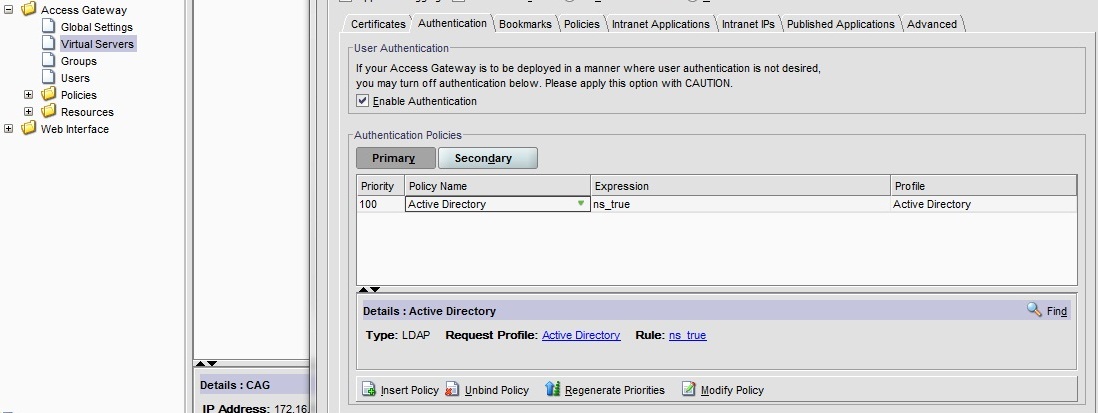Screen dimensions: 1098x413
Task: Expand the Resources tree node
Action: [x=28, y=111]
